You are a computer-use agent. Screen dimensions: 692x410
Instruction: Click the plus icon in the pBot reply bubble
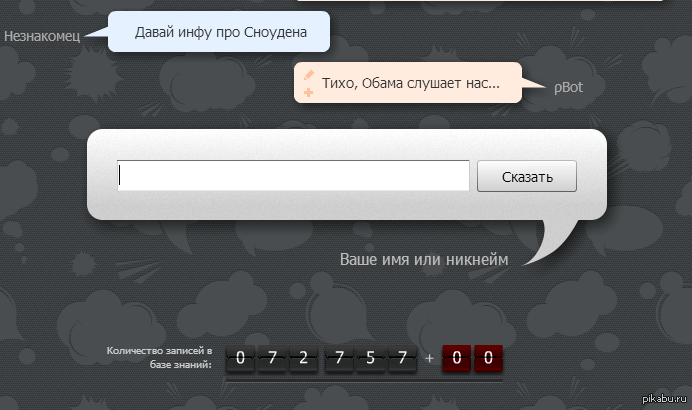(309, 92)
